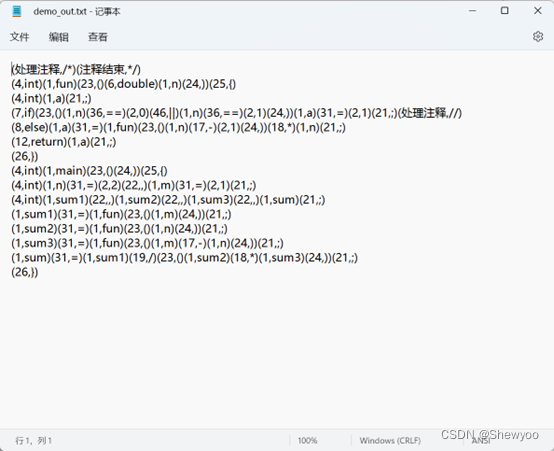The image size is (554, 451).
Task: Click the line starting with (处理注释,/*)
Action: (x=76, y=69)
